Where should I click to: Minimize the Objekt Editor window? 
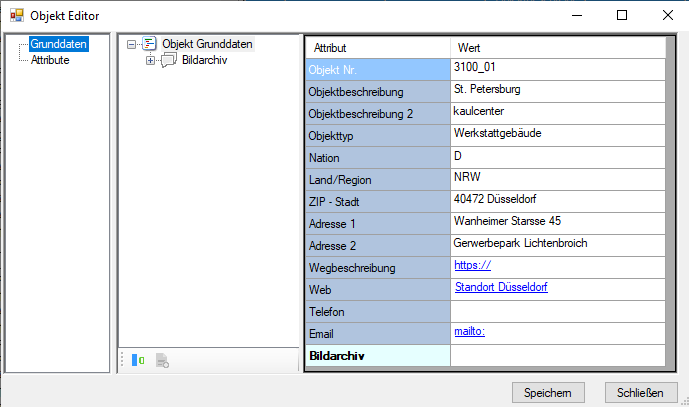coord(577,15)
